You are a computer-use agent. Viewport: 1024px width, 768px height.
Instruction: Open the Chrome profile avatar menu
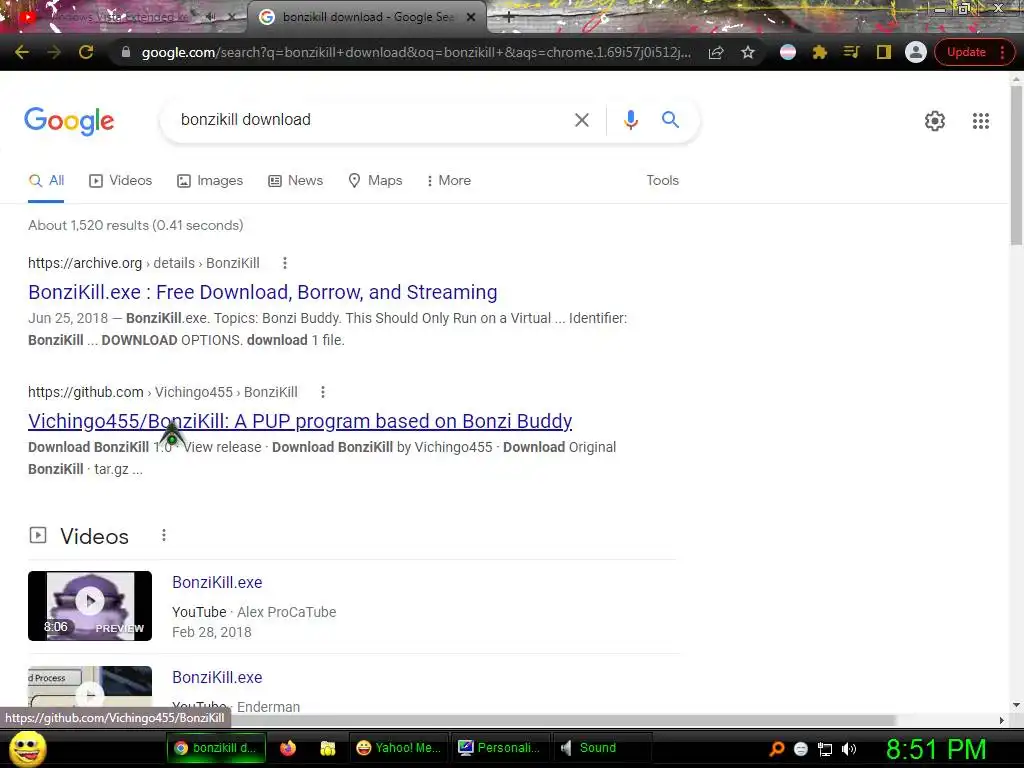click(x=916, y=52)
